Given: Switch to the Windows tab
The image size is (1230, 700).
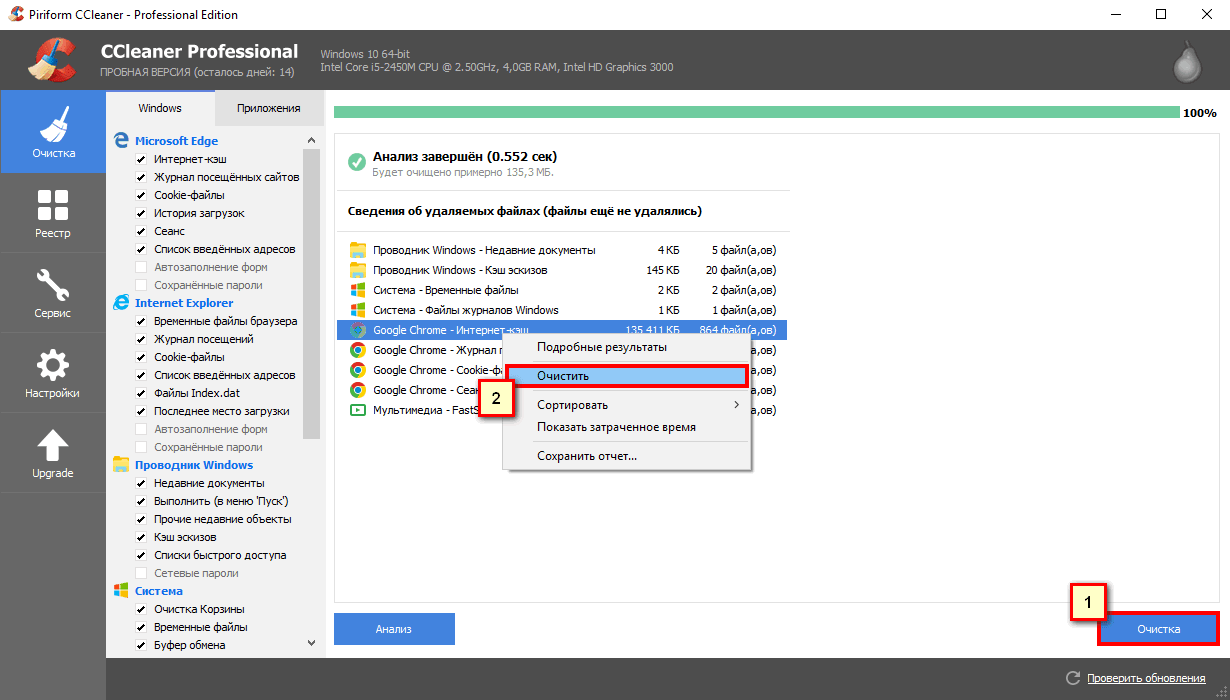Looking at the screenshot, I should [x=160, y=108].
